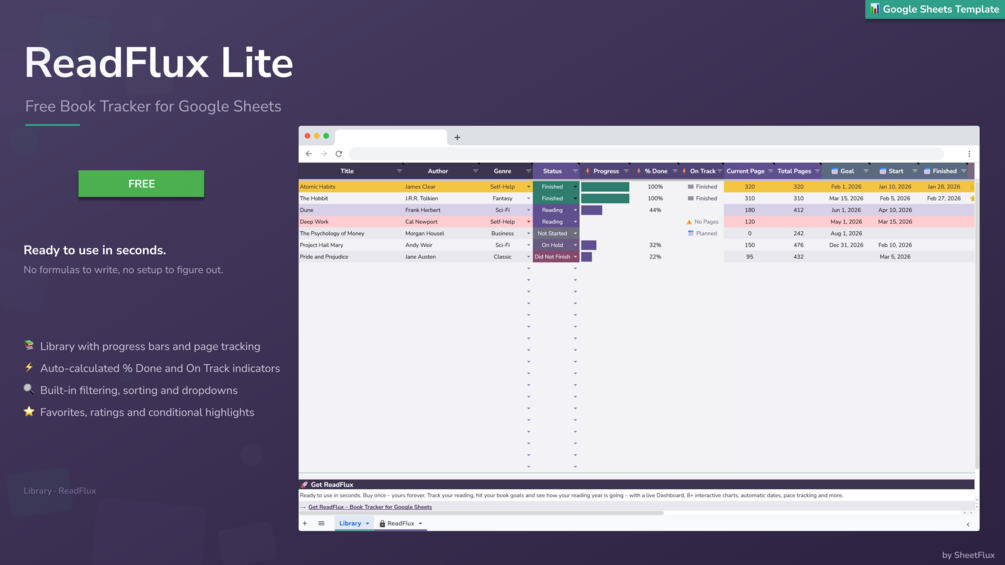Click the browser forward arrow
Viewport: 1005px width, 565px height.
click(x=324, y=154)
